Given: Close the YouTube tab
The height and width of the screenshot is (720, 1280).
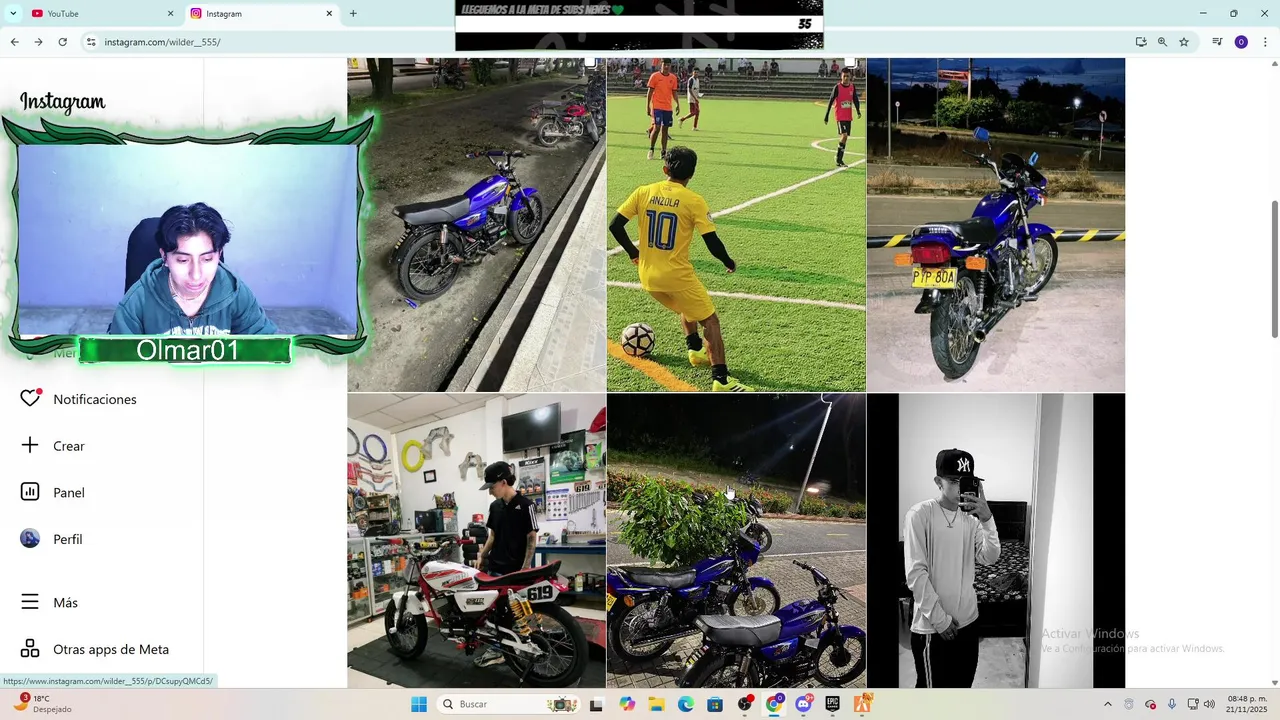Looking at the screenshot, I should point(170,14).
